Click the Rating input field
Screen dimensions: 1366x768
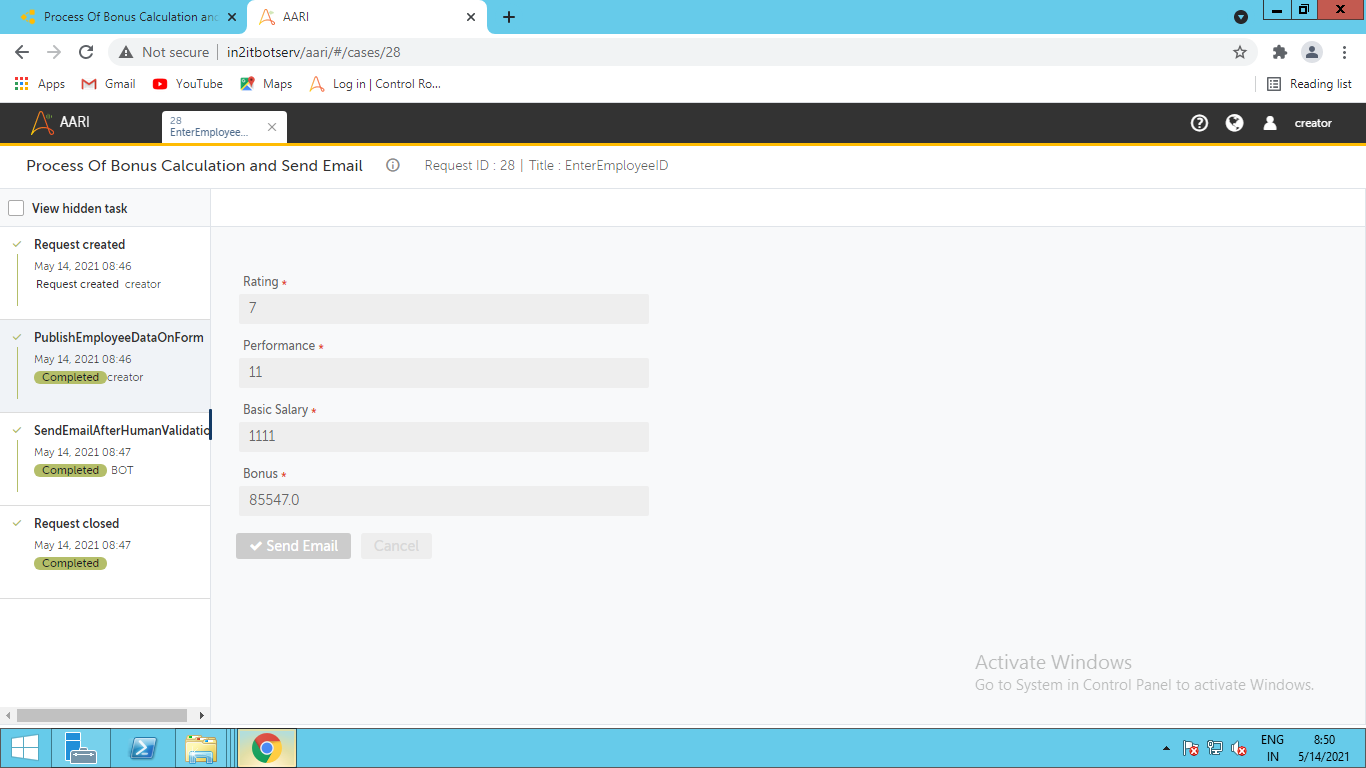point(444,309)
